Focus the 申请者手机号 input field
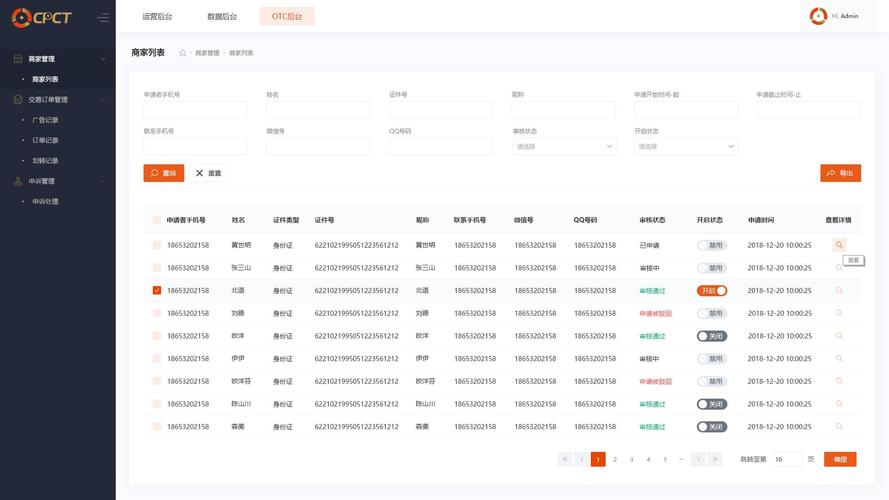This screenshot has width=889, height=500. [196, 109]
